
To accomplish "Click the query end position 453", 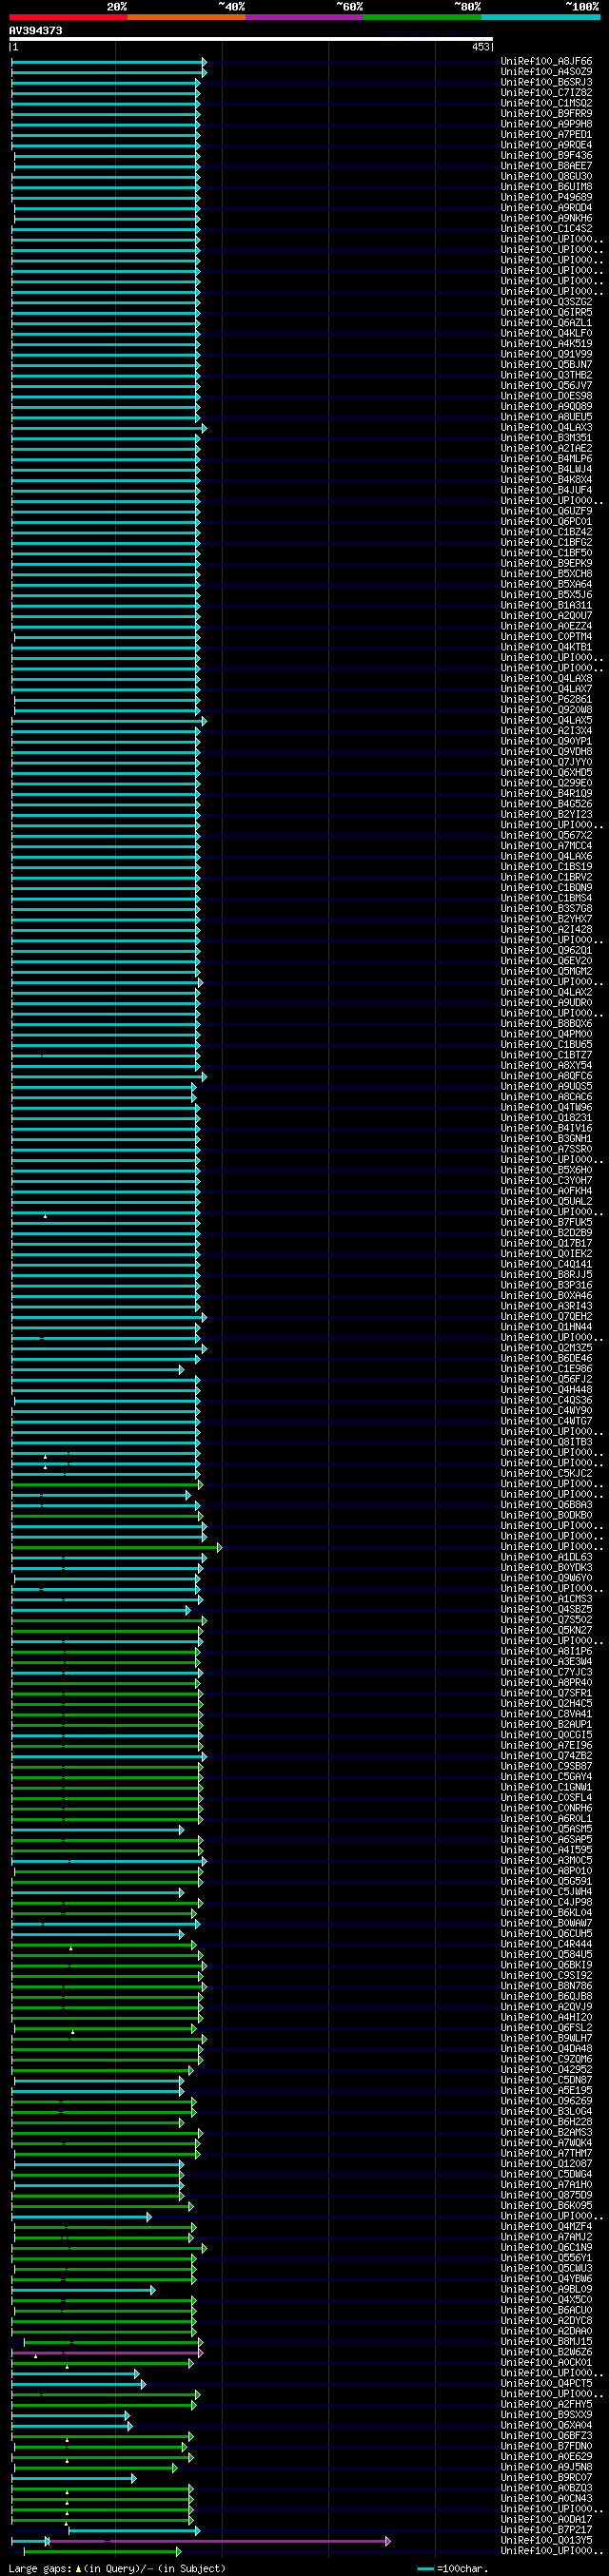I will pyautogui.click(x=480, y=47).
